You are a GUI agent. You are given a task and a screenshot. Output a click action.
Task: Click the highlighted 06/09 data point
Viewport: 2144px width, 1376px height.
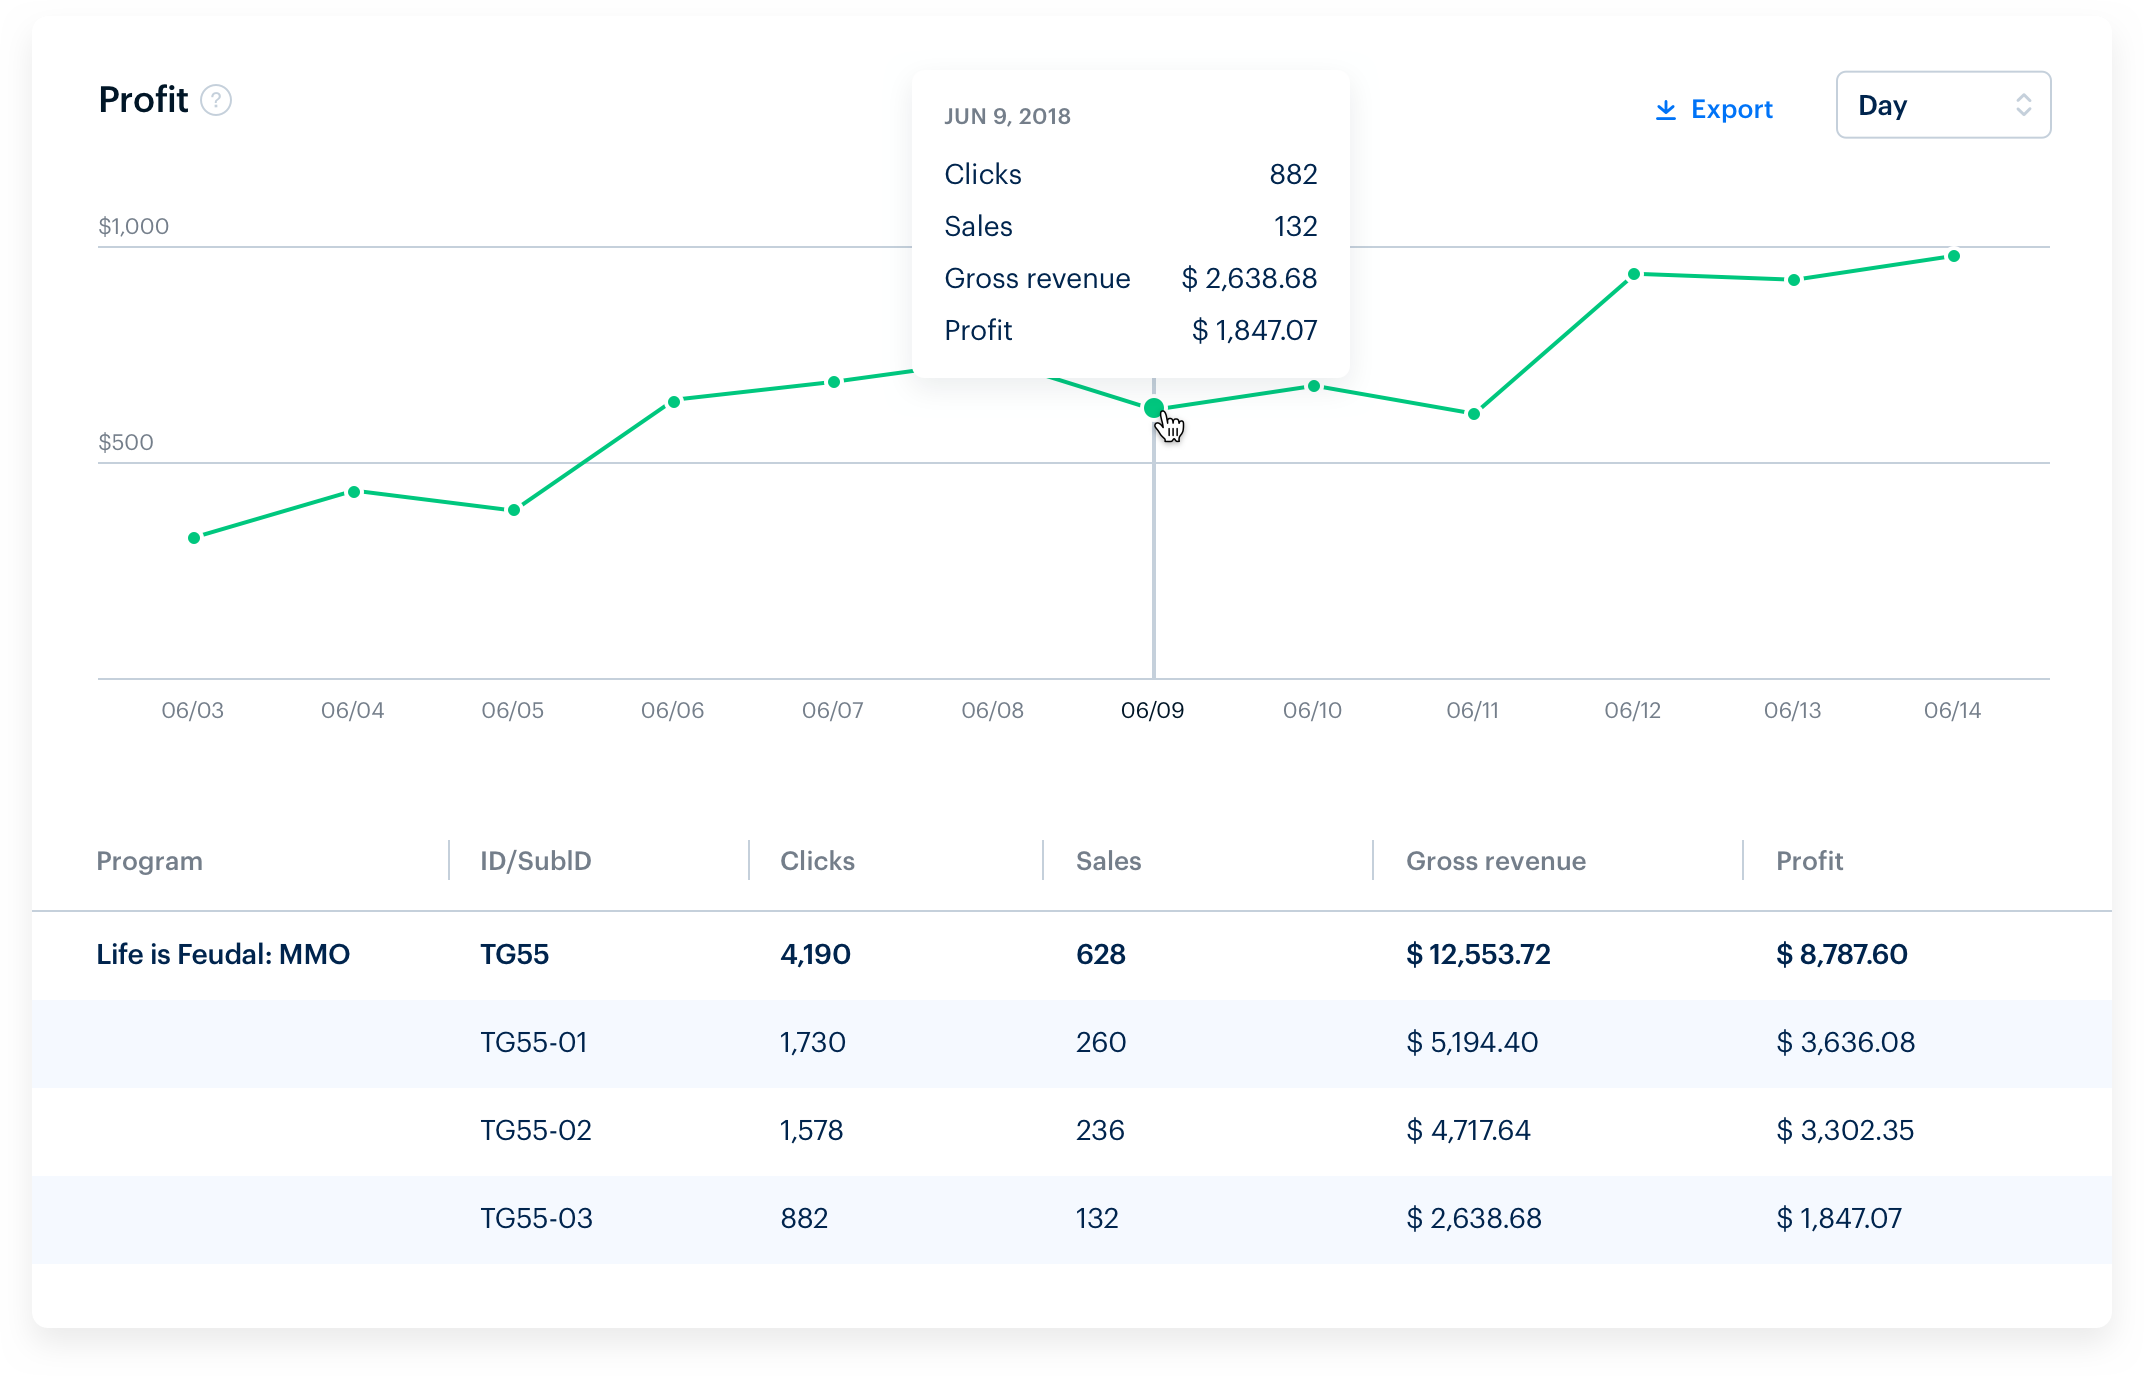click(x=1154, y=408)
